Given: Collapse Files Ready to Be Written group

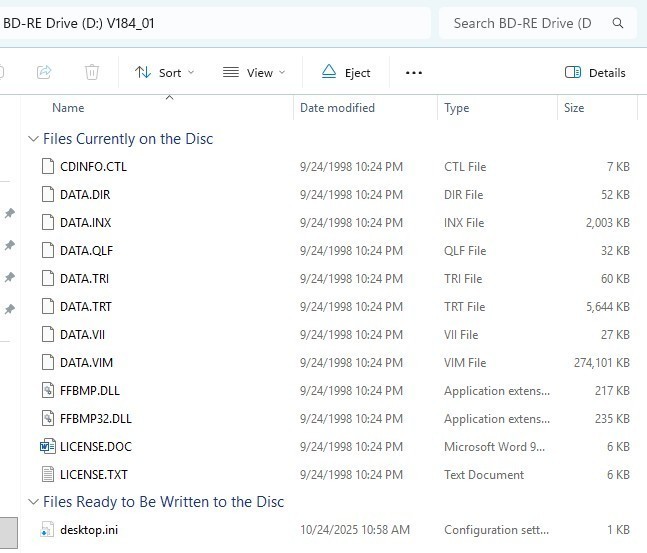Looking at the screenshot, I should pos(34,502).
